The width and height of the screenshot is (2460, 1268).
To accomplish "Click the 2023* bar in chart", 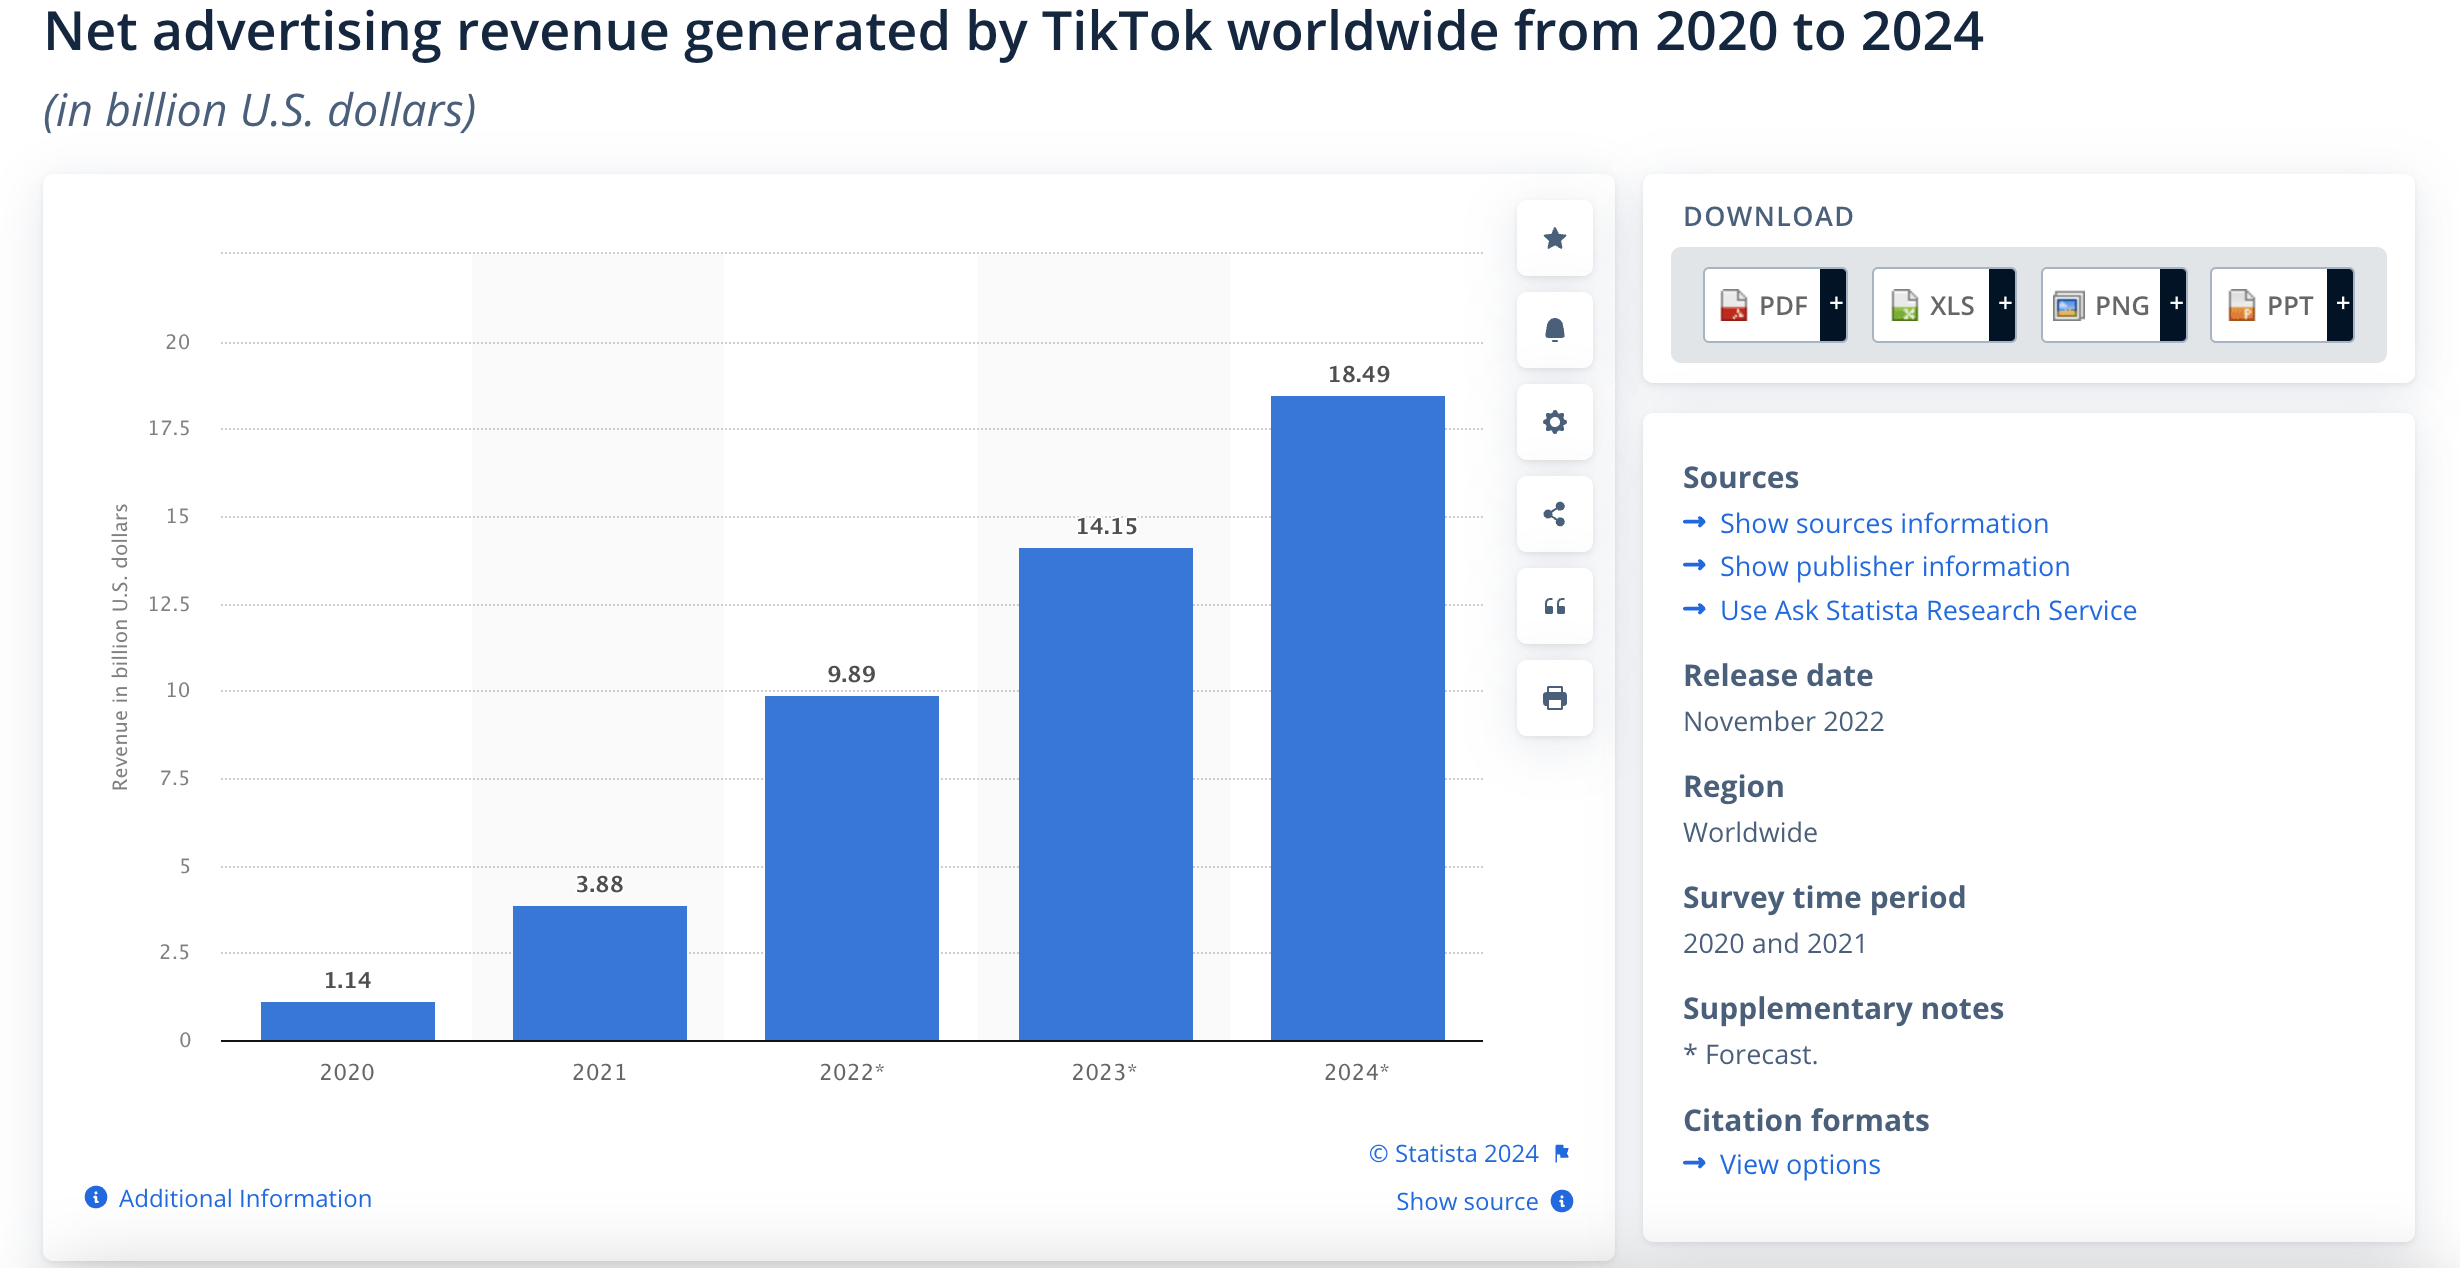I will point(1106,794).
